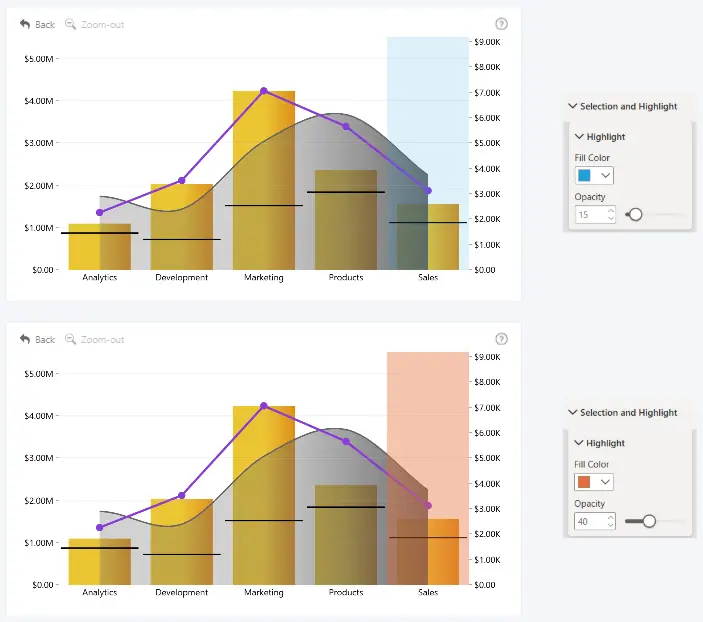Click the purple line point above Sales, bottom chart
This screenshot has height=622, width=703.
(428, 506)
